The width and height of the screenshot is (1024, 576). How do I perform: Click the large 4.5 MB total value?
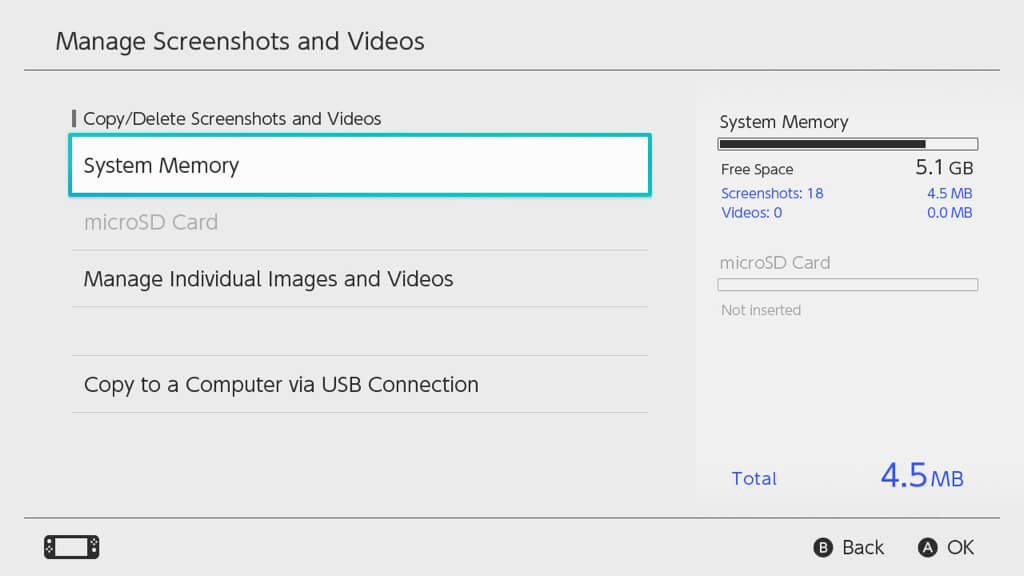[921, 476]
